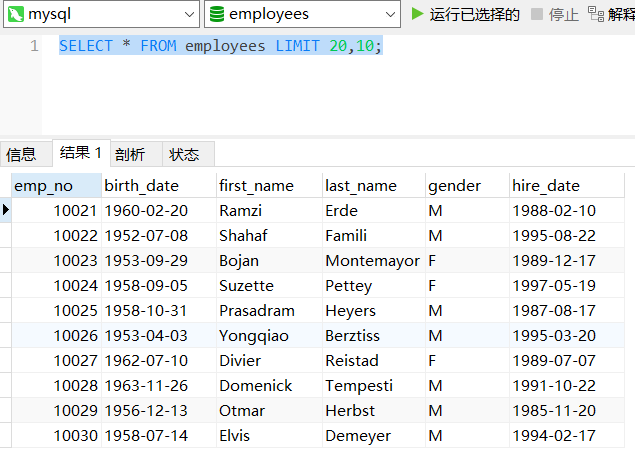
Task: Click birth date 1952-07-08
Action: (x=146, y=236)
